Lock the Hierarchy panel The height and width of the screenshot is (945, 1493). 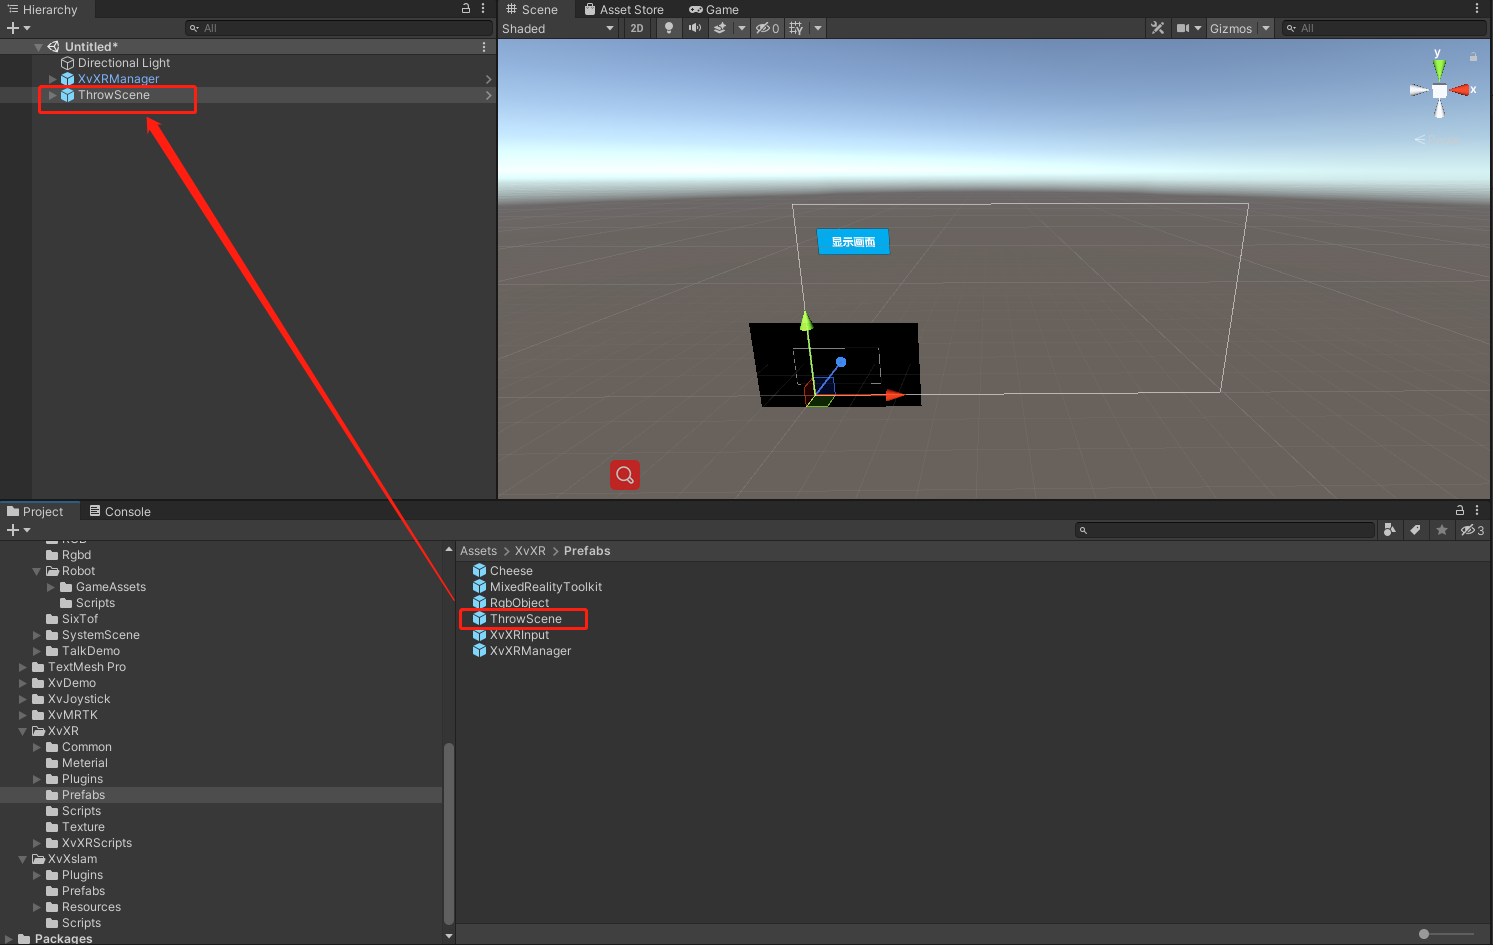[x=466, y=8]
